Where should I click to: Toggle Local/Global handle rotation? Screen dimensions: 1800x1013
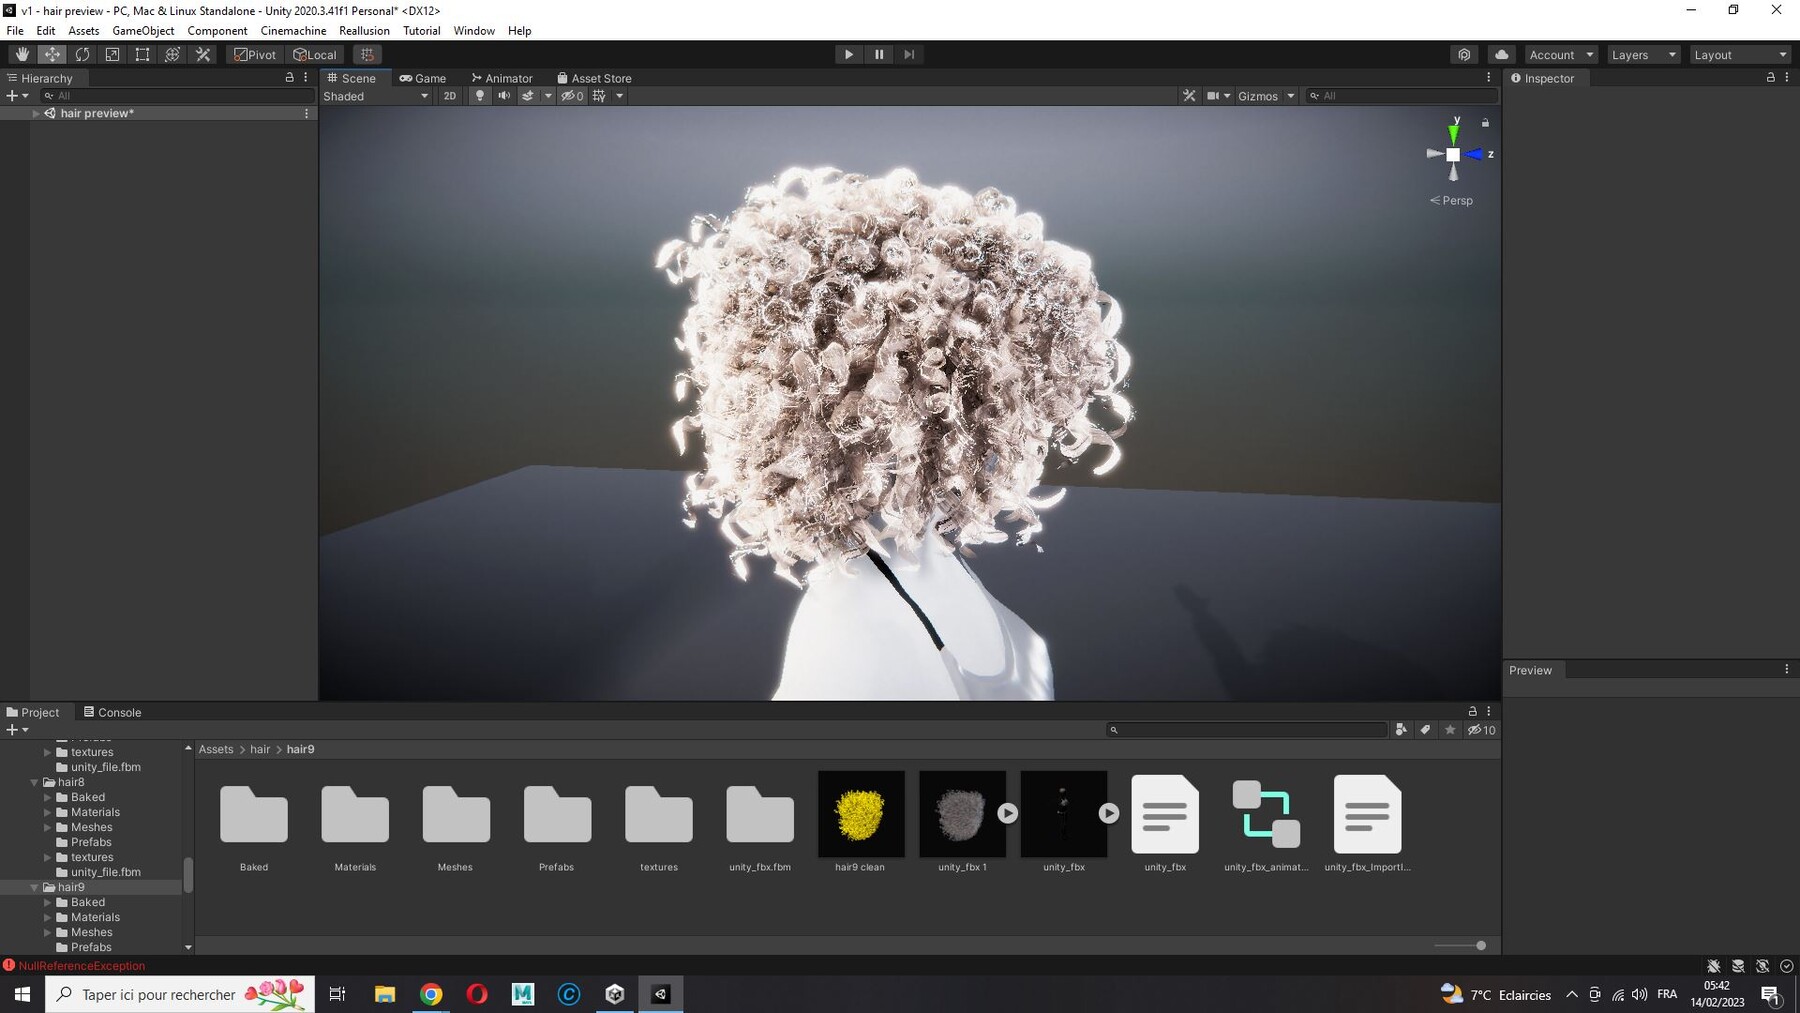[315, 55]
